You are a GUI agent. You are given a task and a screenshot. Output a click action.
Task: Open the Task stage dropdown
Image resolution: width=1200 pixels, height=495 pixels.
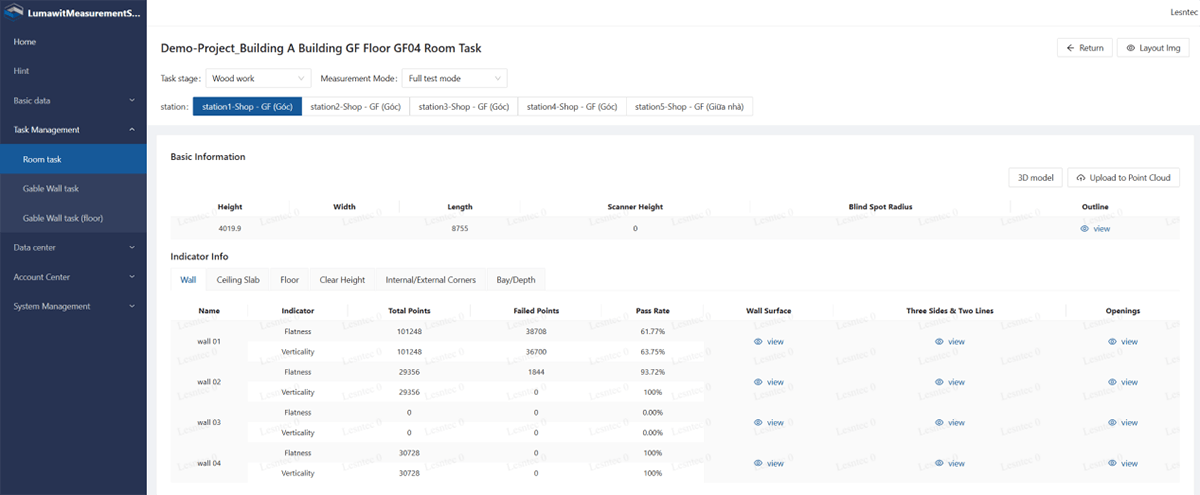pyautogui.click(x=259, y=78)
